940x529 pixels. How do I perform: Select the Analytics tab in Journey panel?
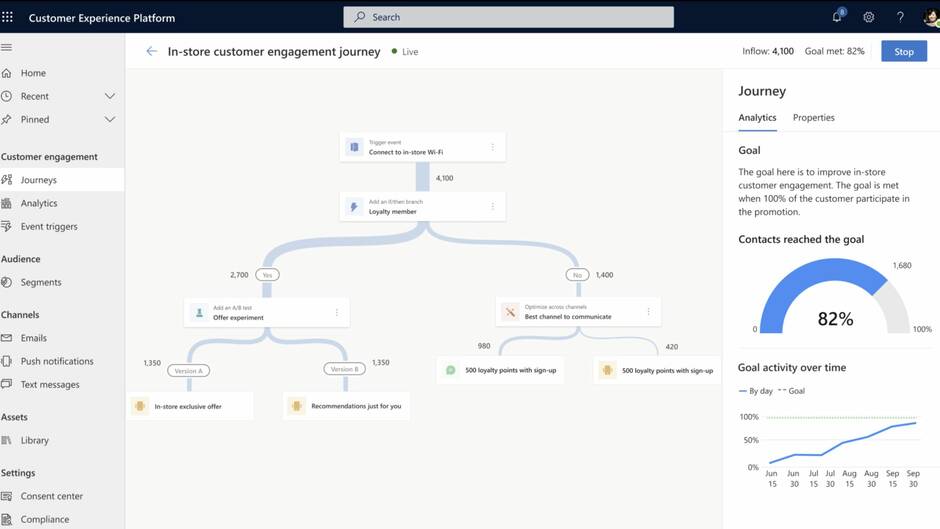(757, 118)
